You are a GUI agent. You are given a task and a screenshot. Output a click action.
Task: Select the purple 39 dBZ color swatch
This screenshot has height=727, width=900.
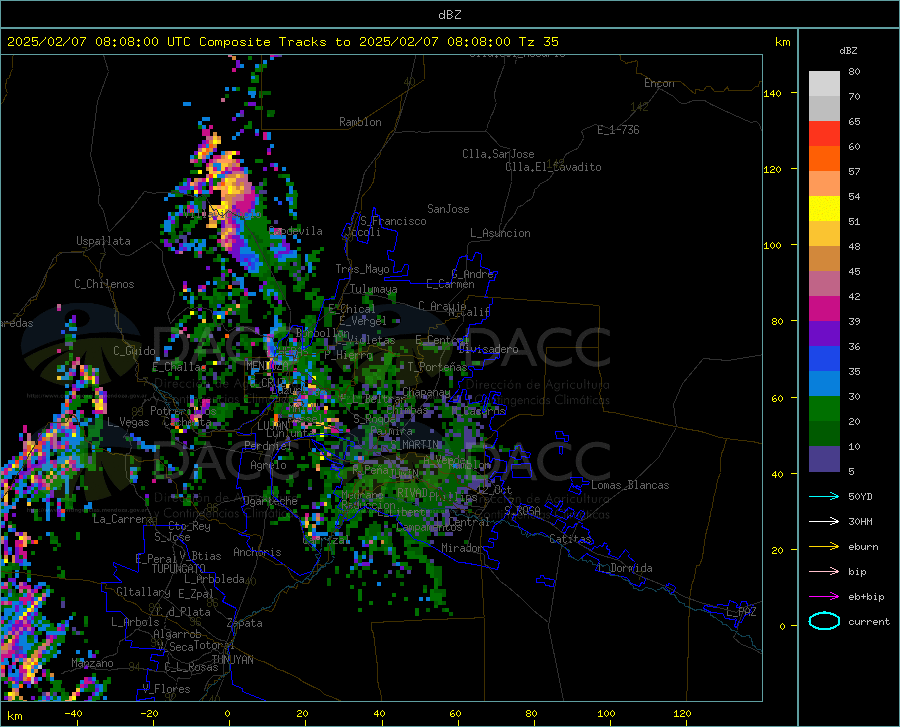click(x=824, y=334)
